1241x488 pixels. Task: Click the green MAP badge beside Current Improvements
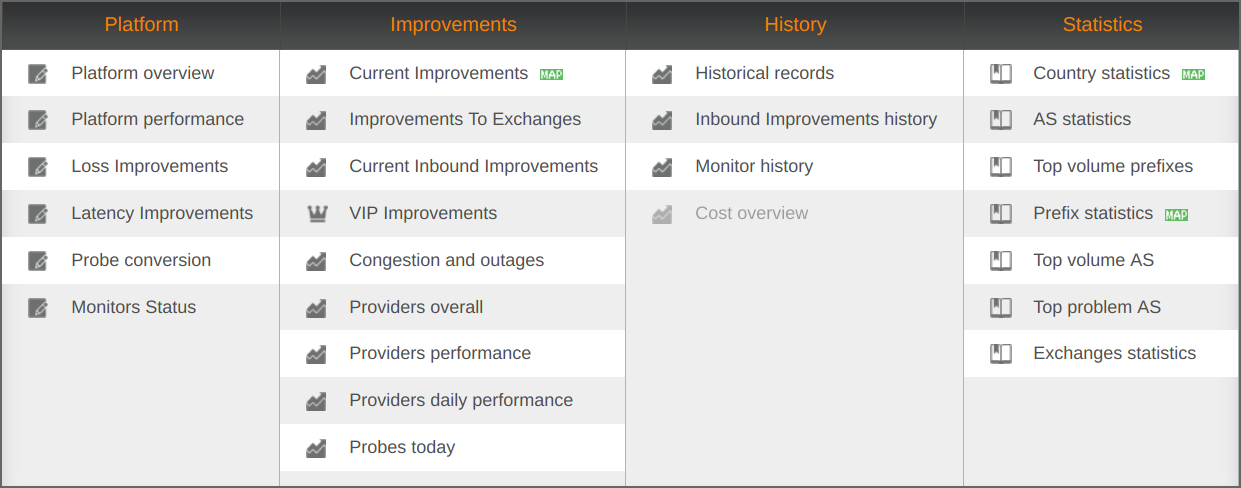(551, 75)
